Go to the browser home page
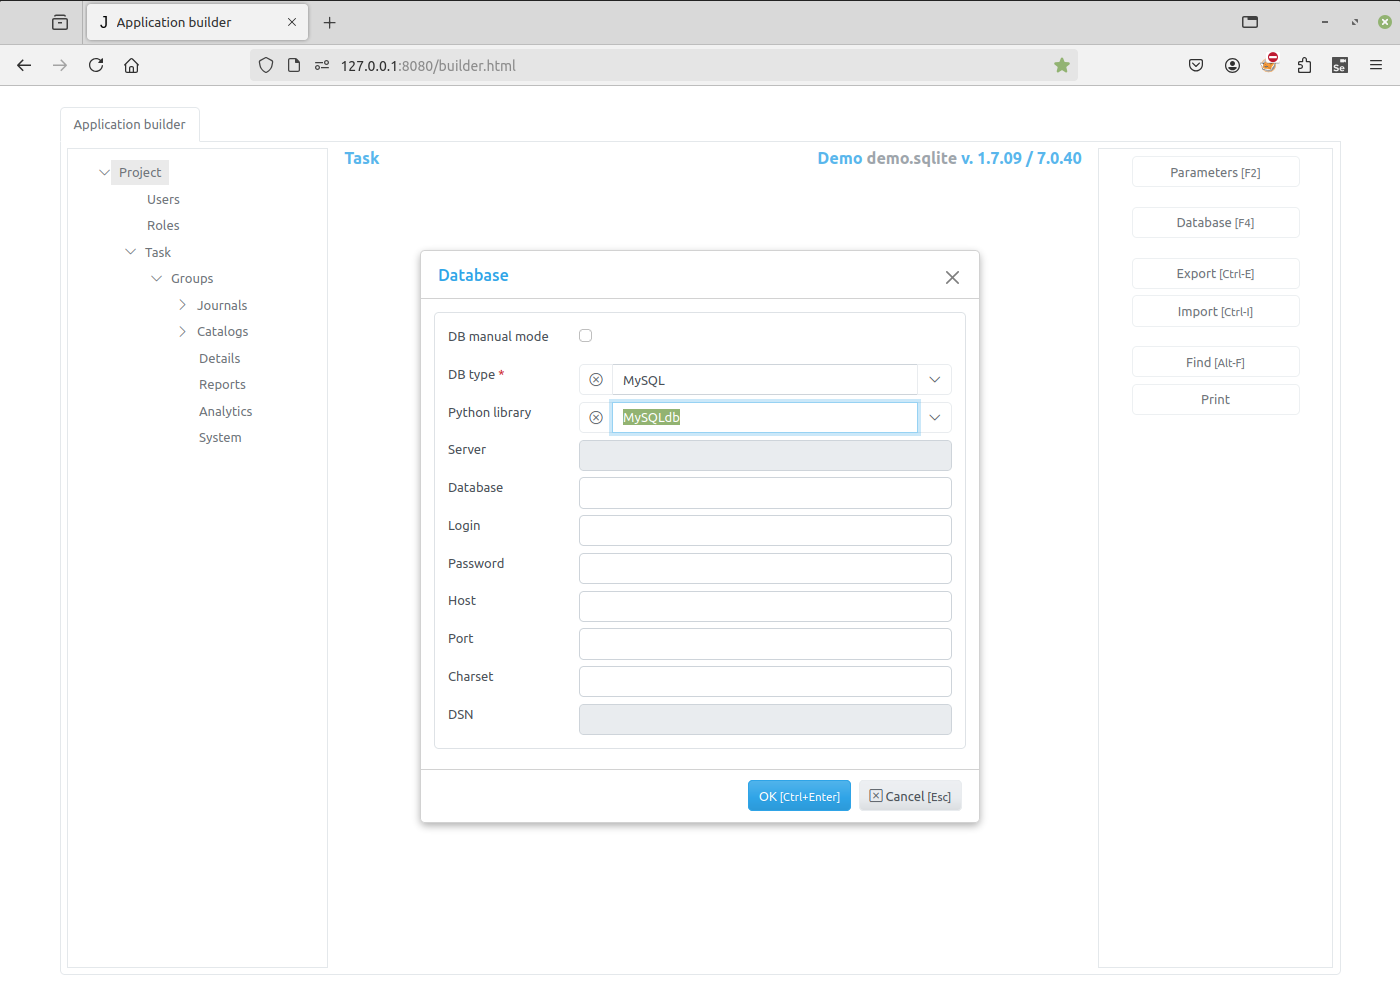The width and height of the screenshot is (1400, 987). pyautogui.click(x=131, y=66)
